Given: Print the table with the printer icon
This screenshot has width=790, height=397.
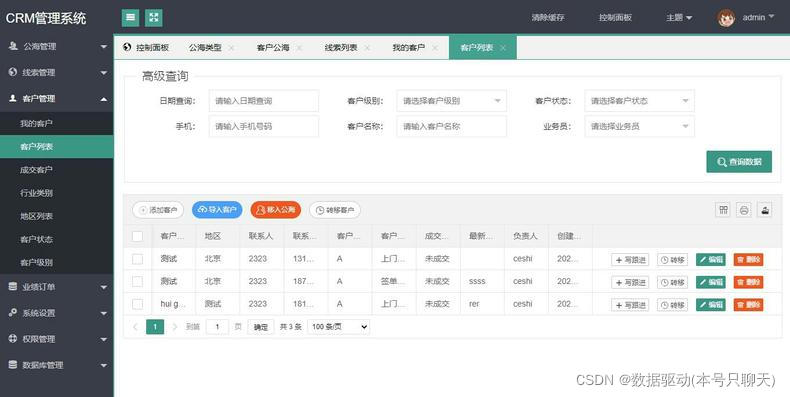Looking at the screenshot, I should (744, 210).
